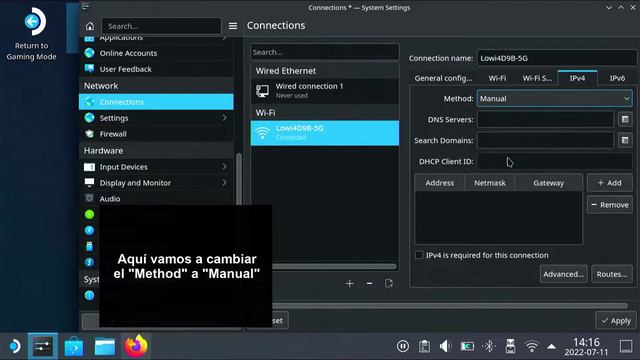The width and height of the screenshot is (640, 360).
Task: Click the Gateway column header
Action: pyautogui.click(x=548, y=183)
